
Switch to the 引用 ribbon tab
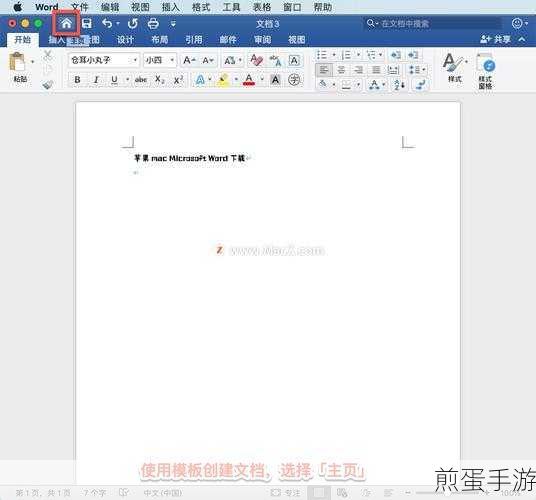pyautogui.click(x=194, y=40)
